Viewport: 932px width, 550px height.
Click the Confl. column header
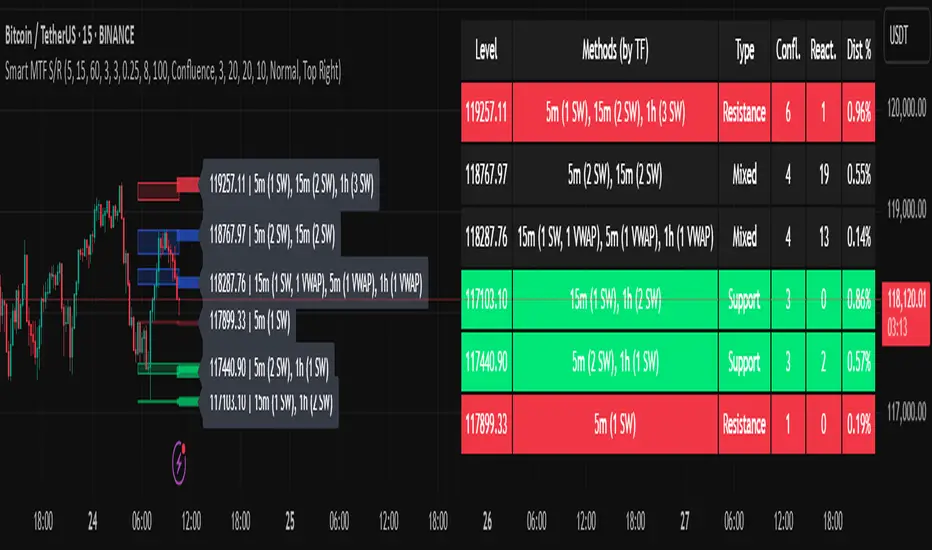(788, 48)
